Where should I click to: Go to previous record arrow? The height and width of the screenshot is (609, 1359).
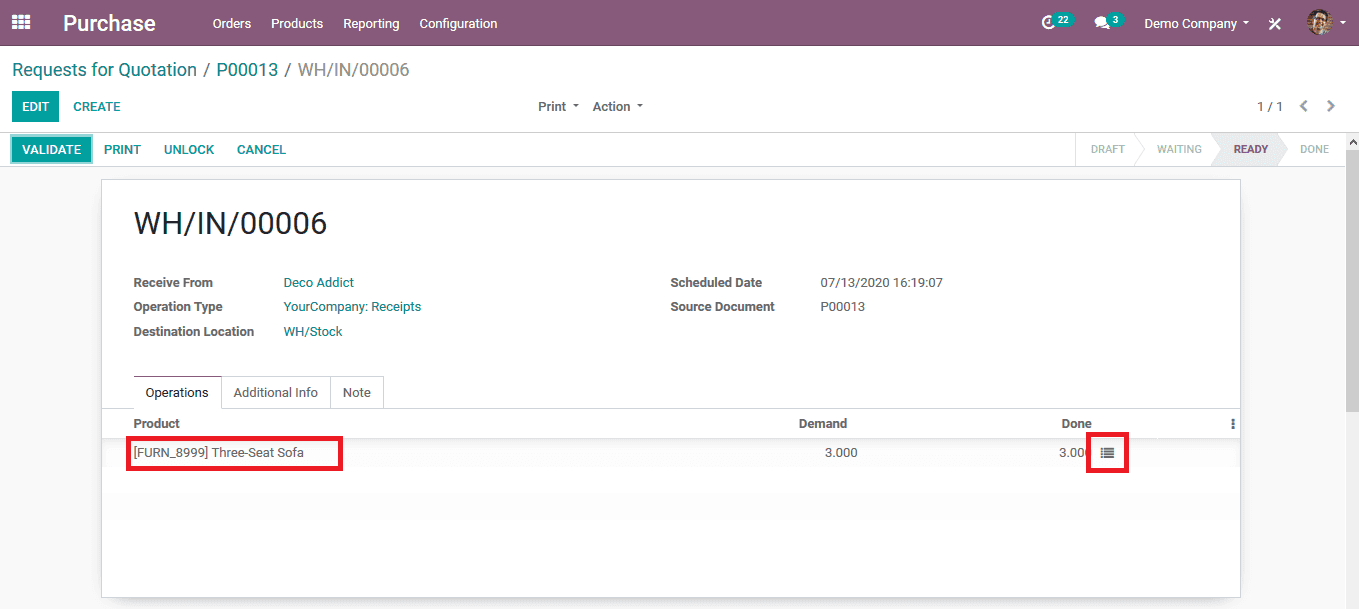coord(1304,106)
